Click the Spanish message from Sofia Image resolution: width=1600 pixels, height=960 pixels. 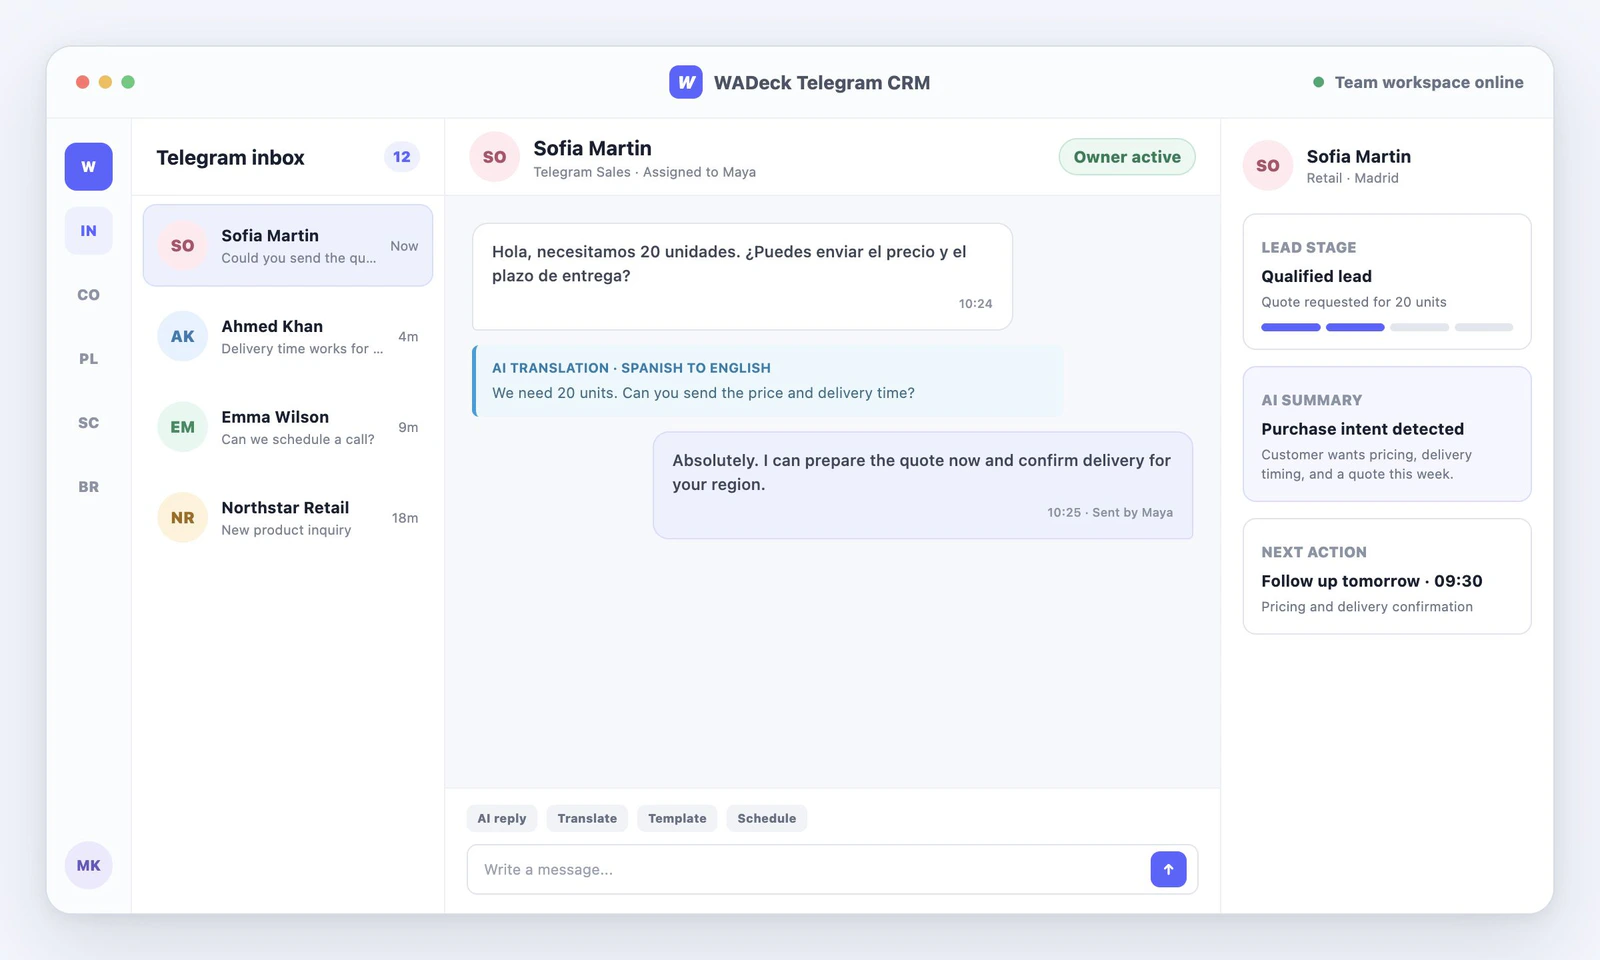point(742,276)
